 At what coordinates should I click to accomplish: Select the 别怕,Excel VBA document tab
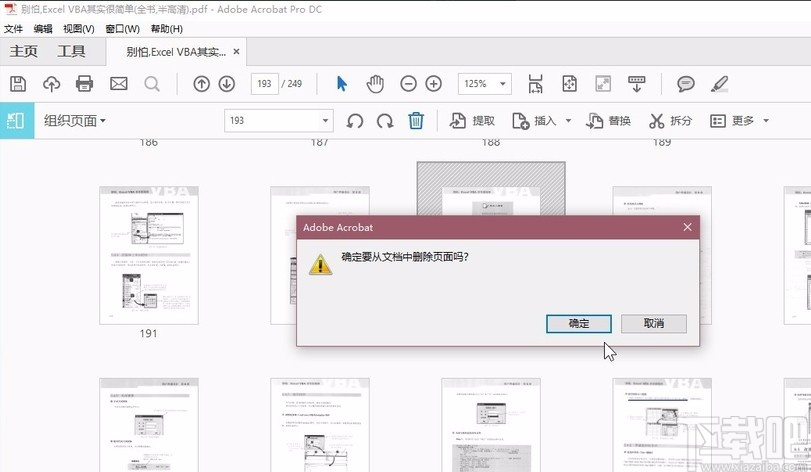point(176,52)
